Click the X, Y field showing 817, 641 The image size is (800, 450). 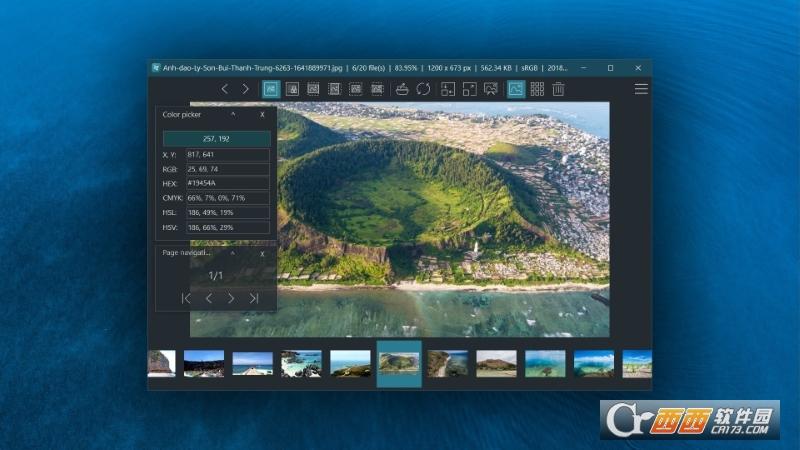pos(228,155)
